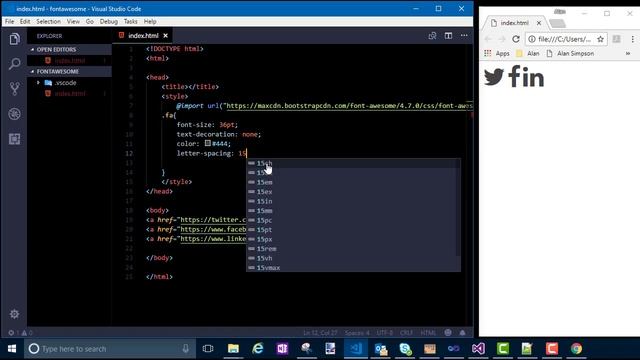Open the Alan bookmark folder in Chrome
The width and height of the screenshot is (640, 360).
coord(528,53)
